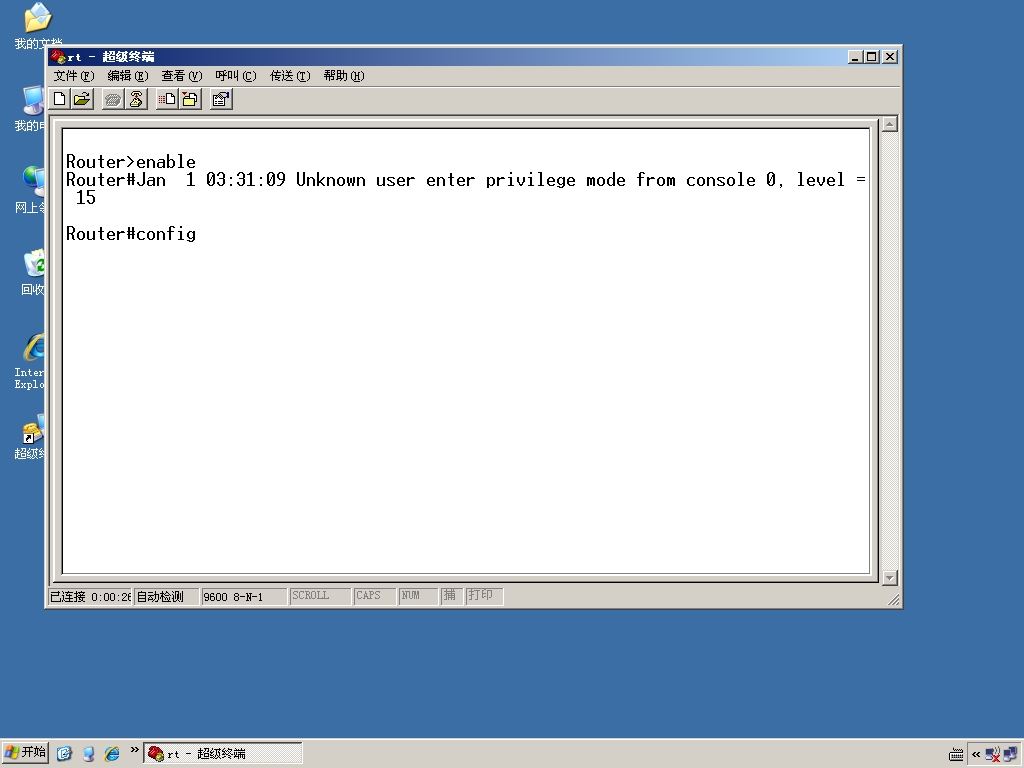1024x768 pixels.
Task: Click the 开始 Start button
Action: [25, 752]
